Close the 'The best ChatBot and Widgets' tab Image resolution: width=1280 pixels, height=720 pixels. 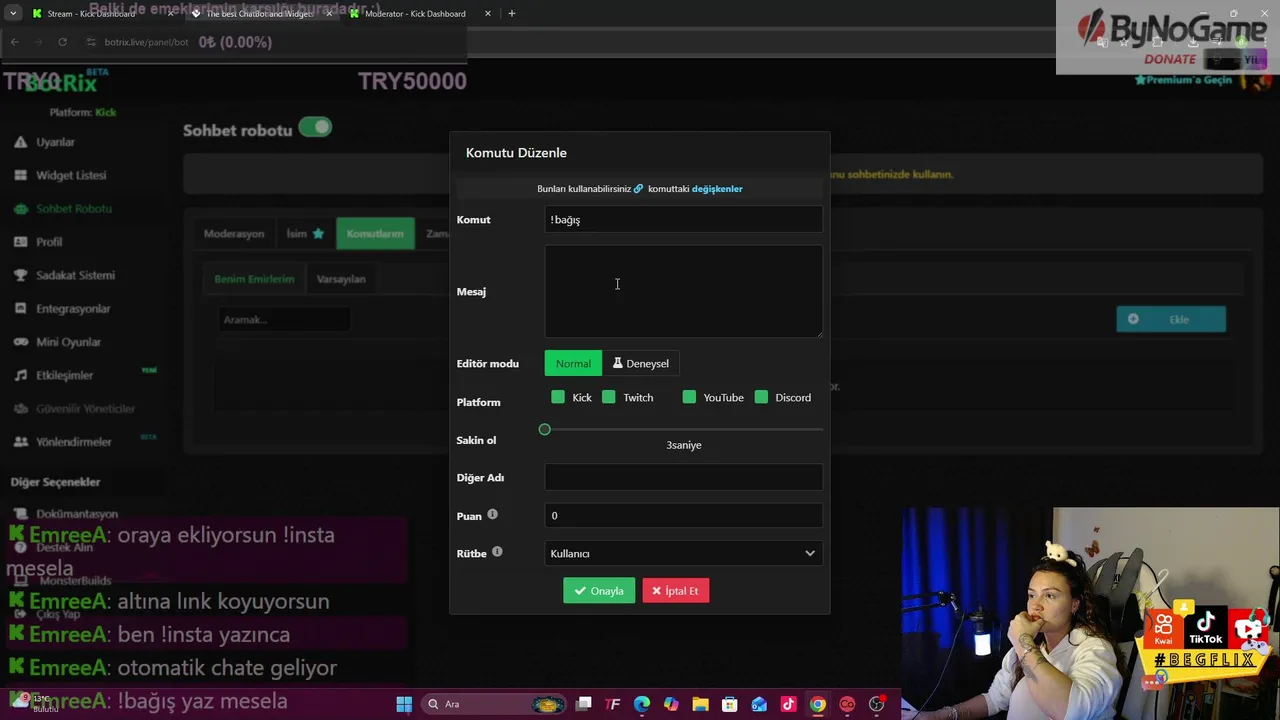tap(329, 13)
